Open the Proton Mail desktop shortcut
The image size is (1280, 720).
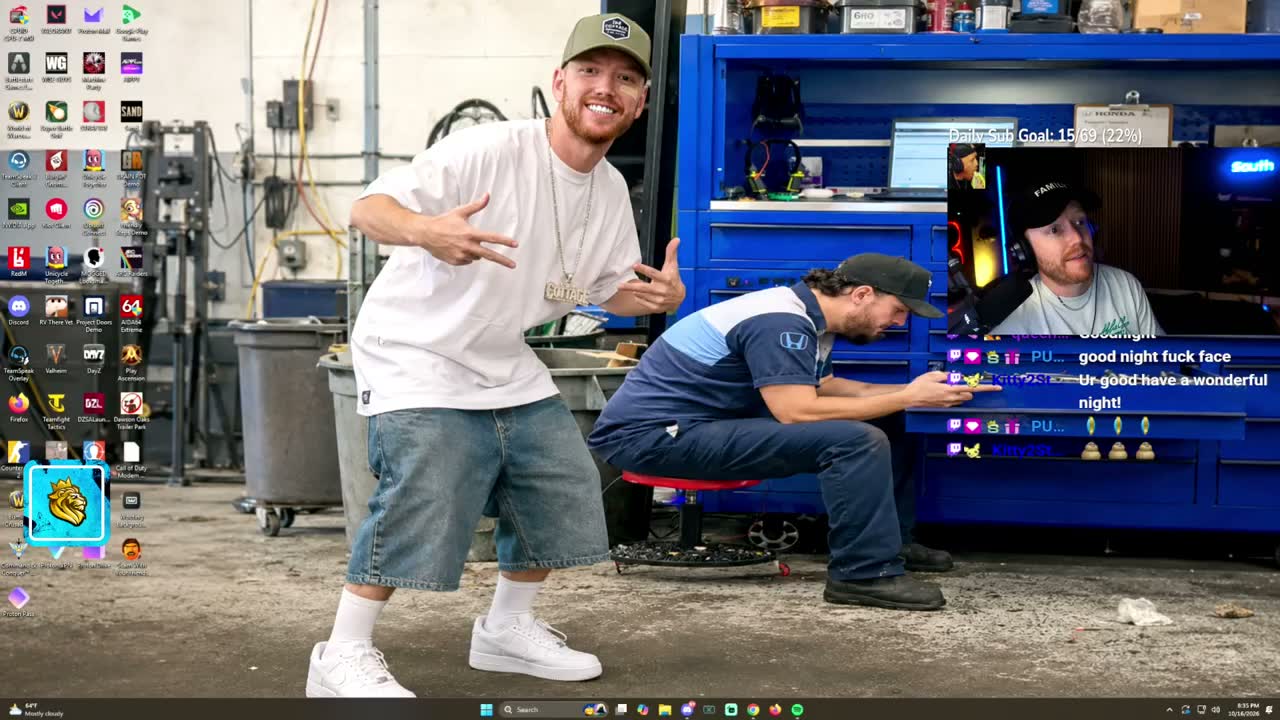click(93, 18)
